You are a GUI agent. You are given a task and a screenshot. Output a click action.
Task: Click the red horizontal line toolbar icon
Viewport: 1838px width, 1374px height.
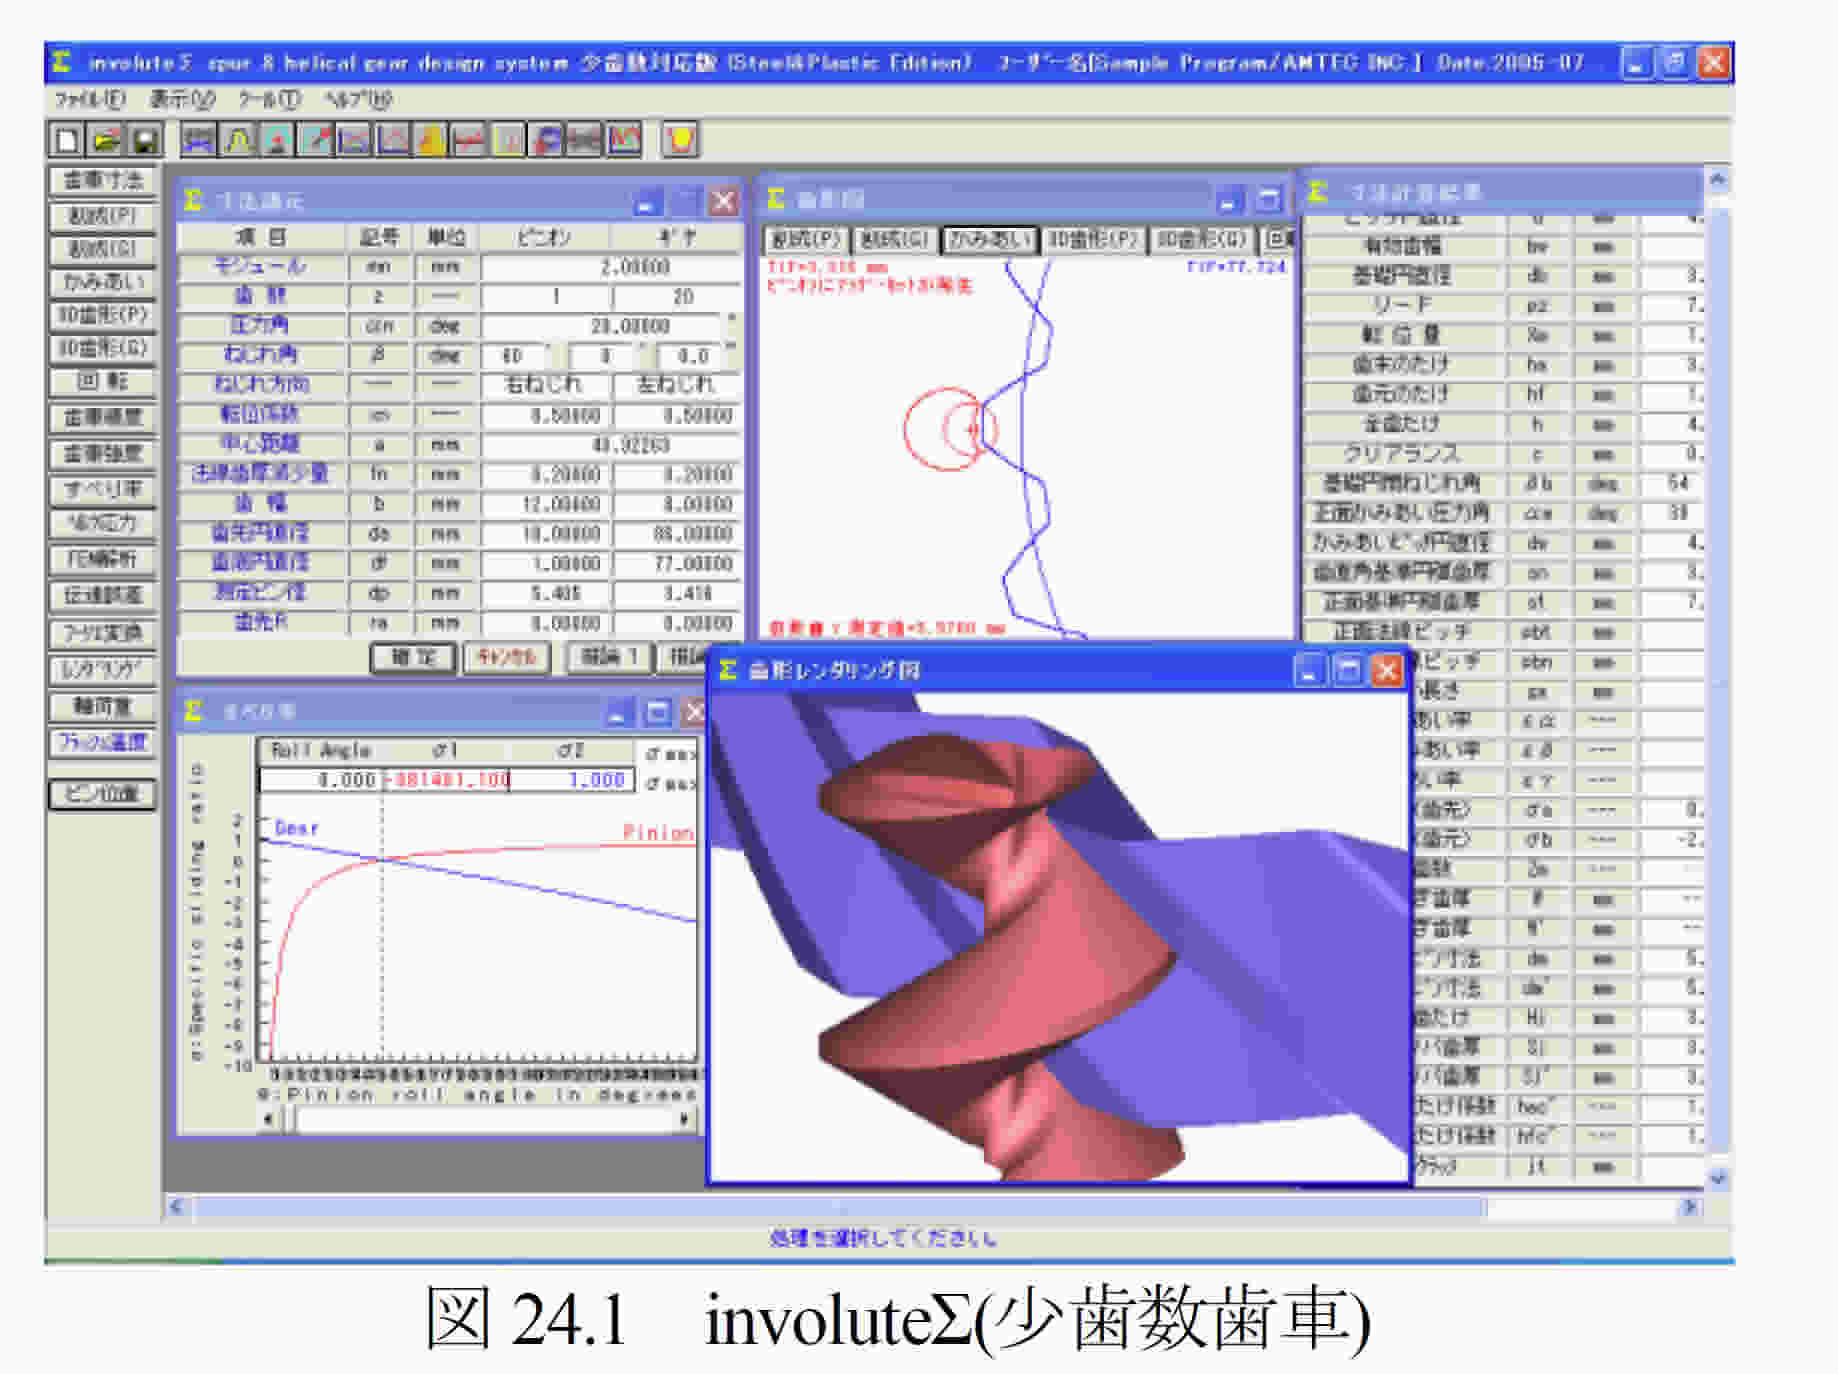pos(470,139)
